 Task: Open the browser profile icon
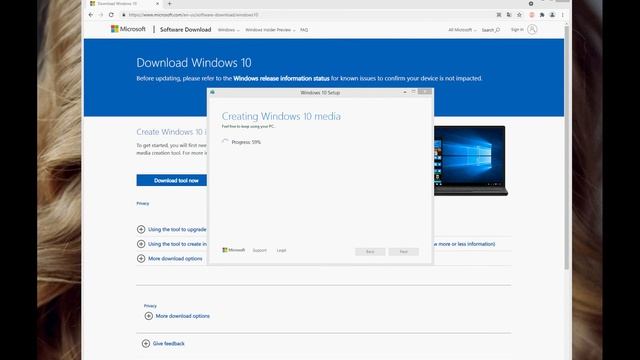point(552,15)
